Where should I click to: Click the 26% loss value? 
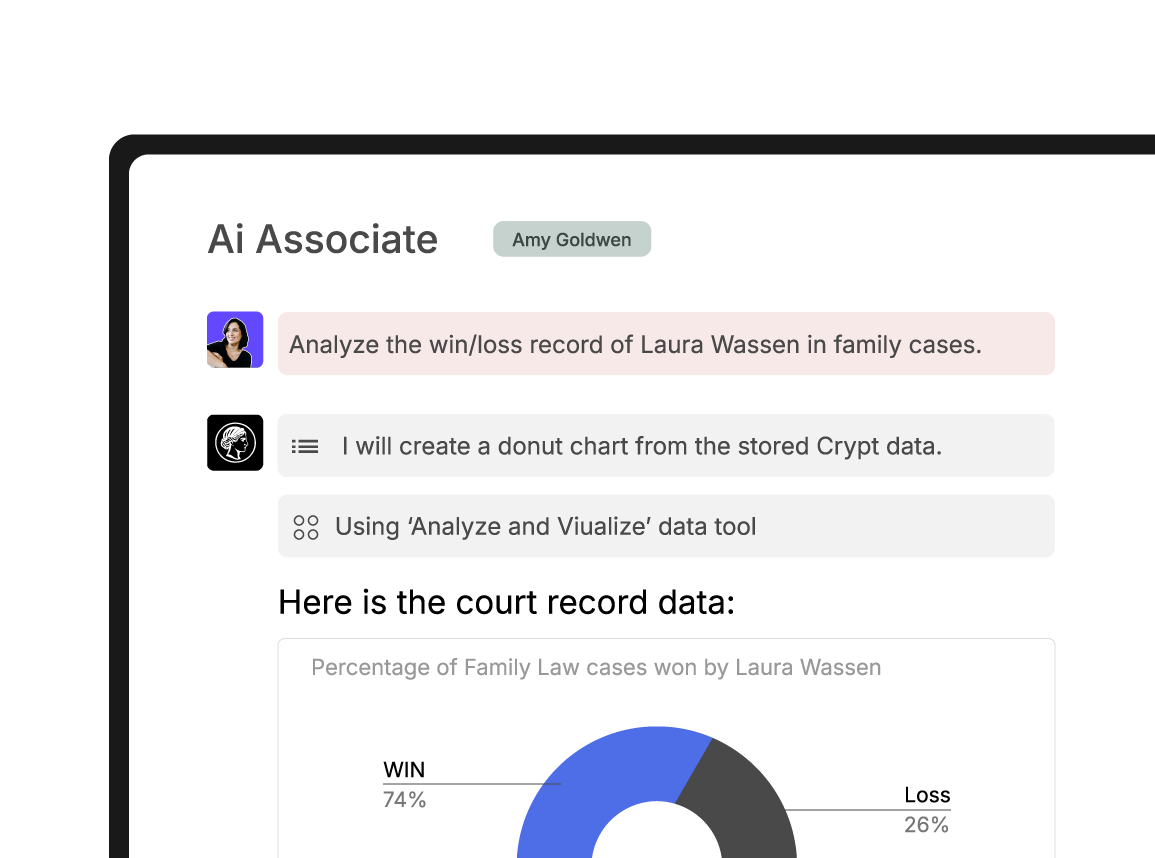click(x=927, y=825)
